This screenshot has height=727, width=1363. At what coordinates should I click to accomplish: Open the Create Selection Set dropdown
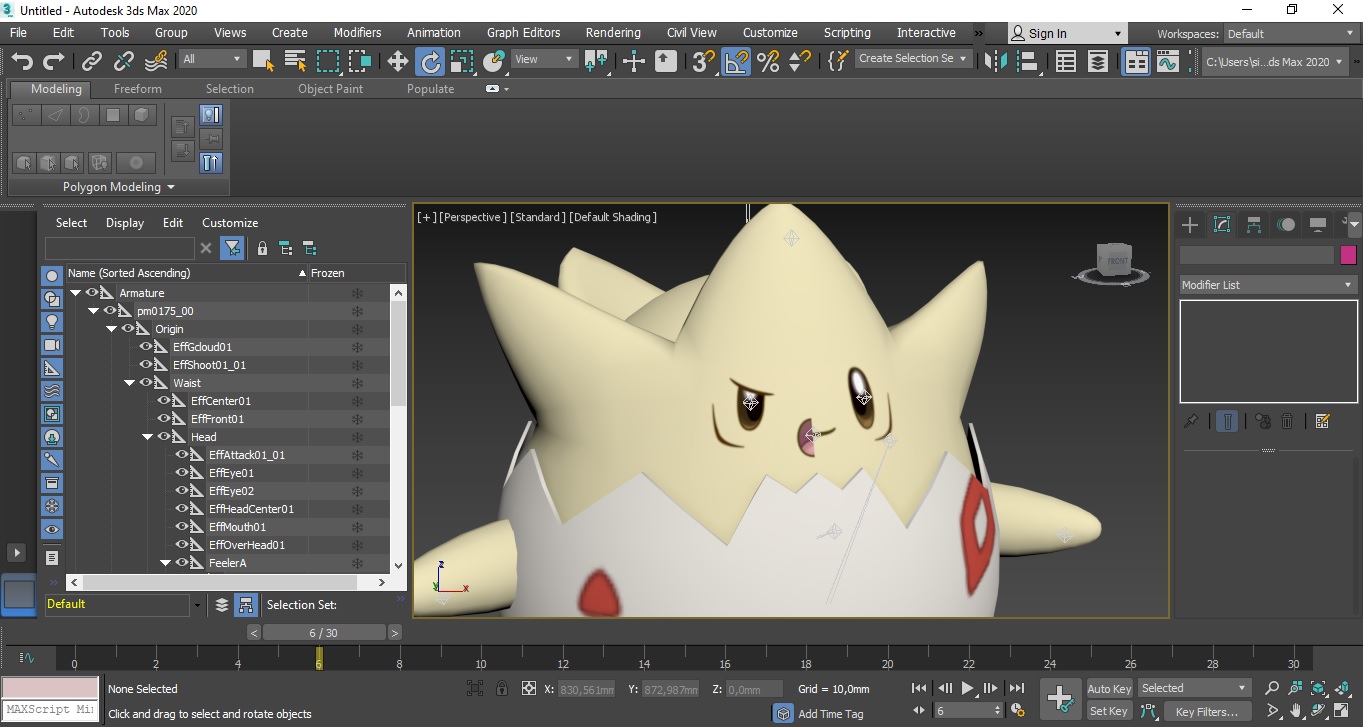pos(913,59)
